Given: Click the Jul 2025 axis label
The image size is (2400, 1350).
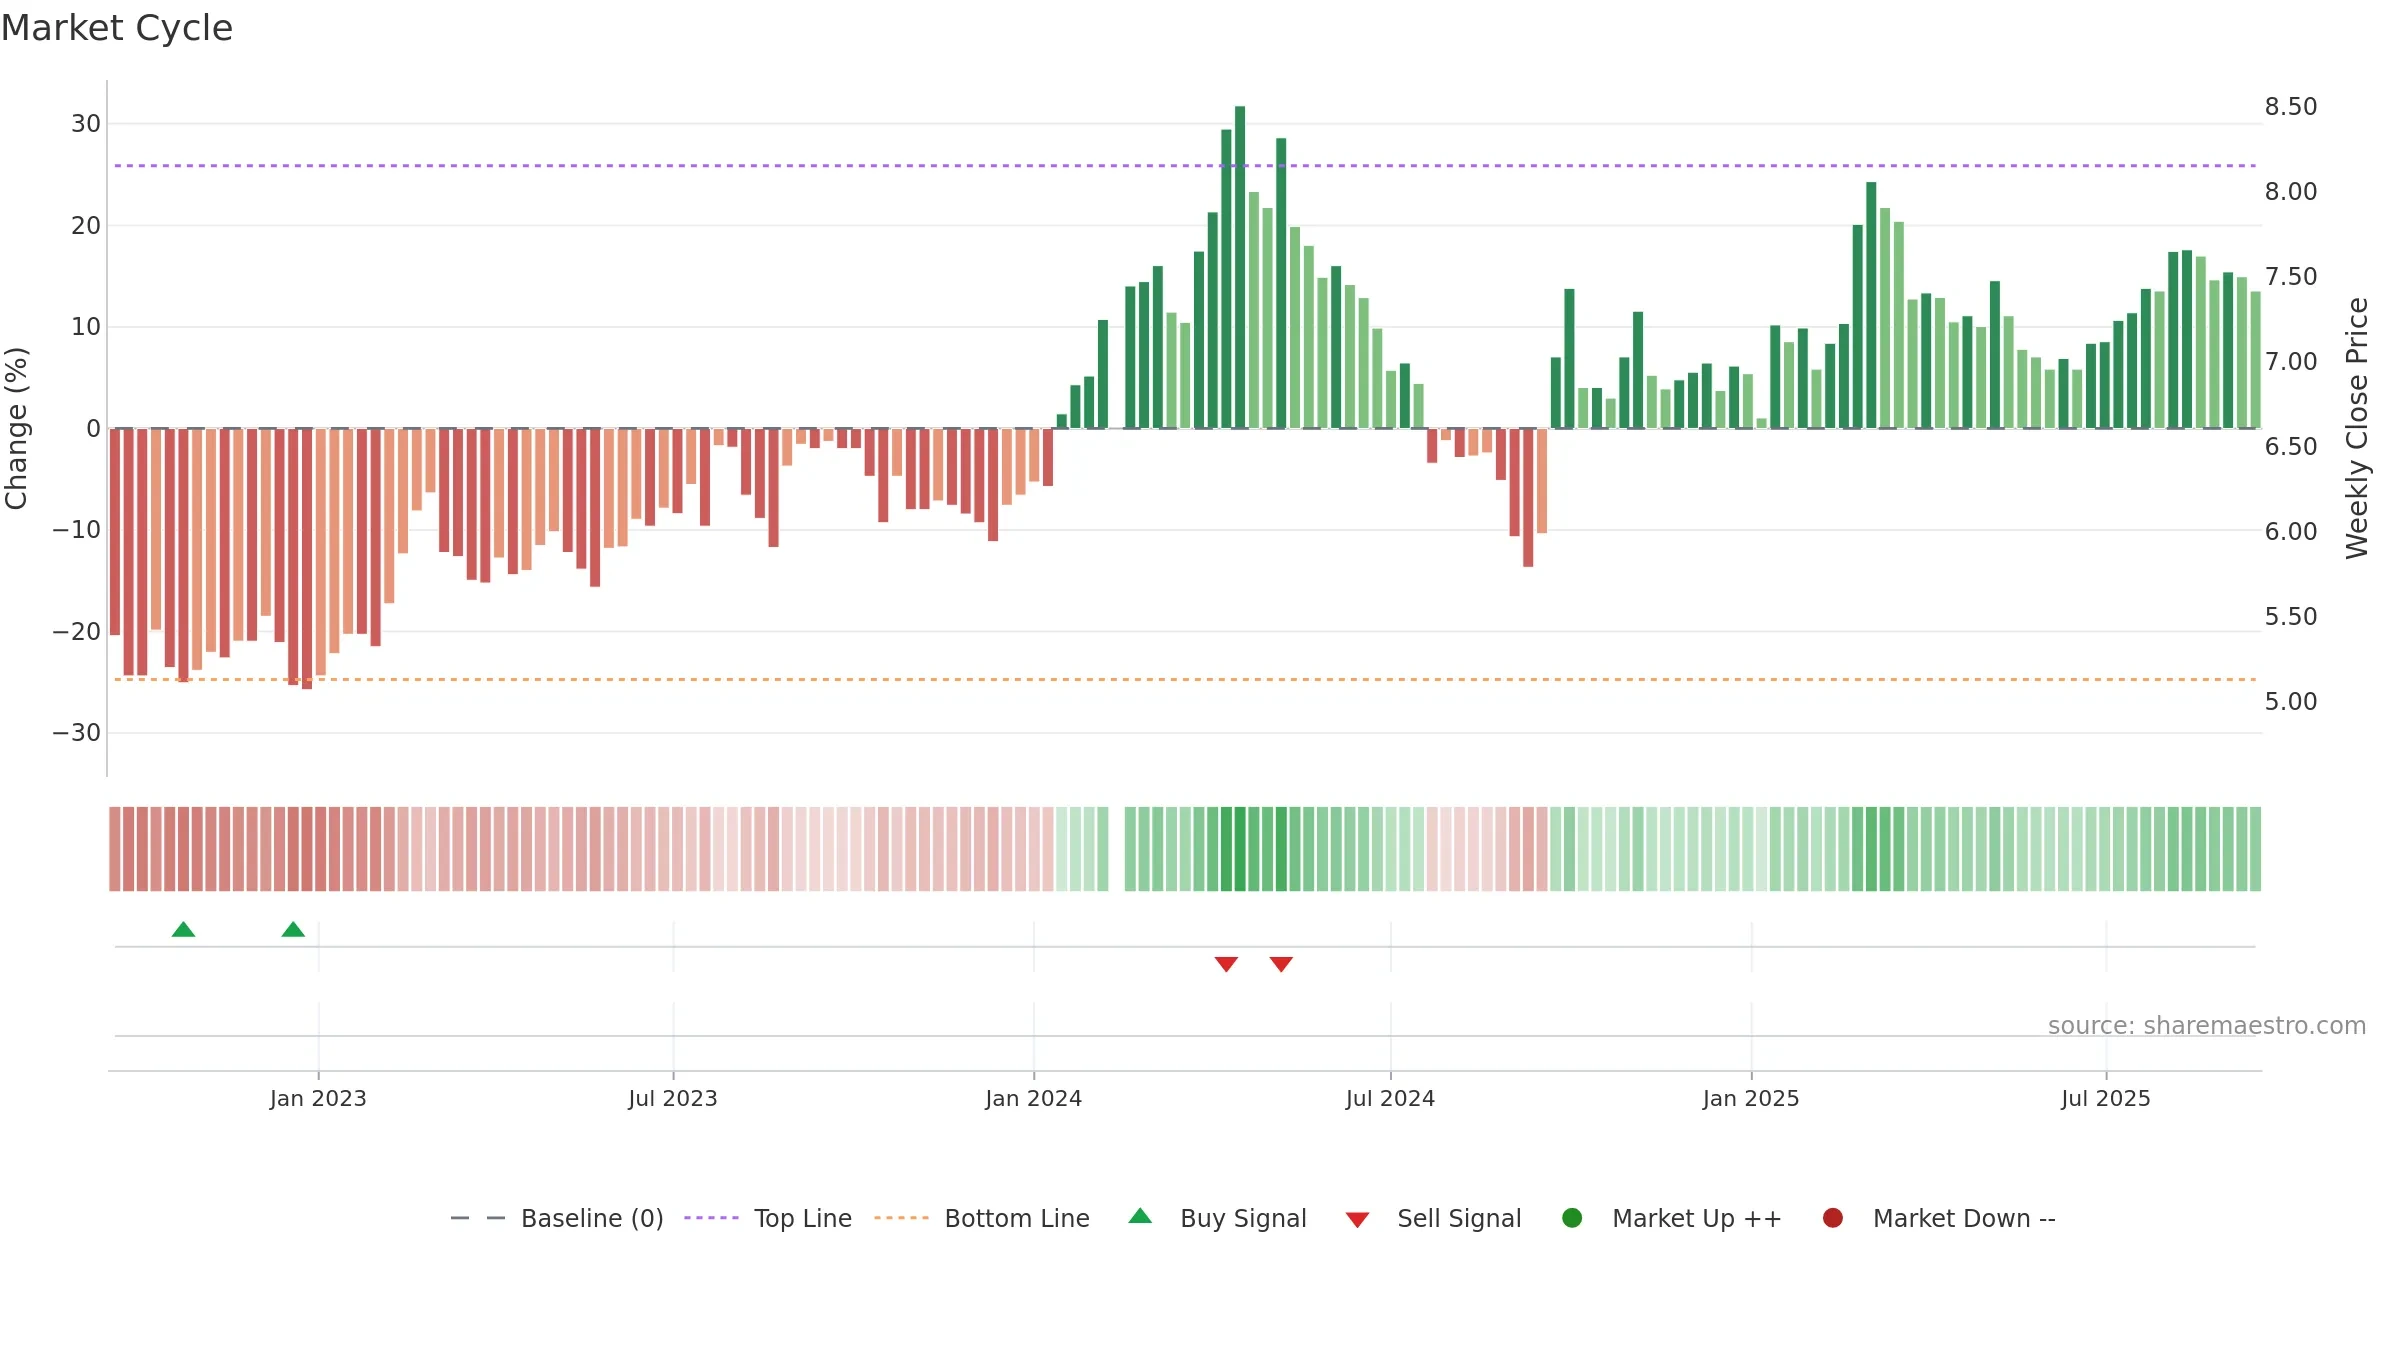Looking at the screenshot, I should click(2106, 1098).
